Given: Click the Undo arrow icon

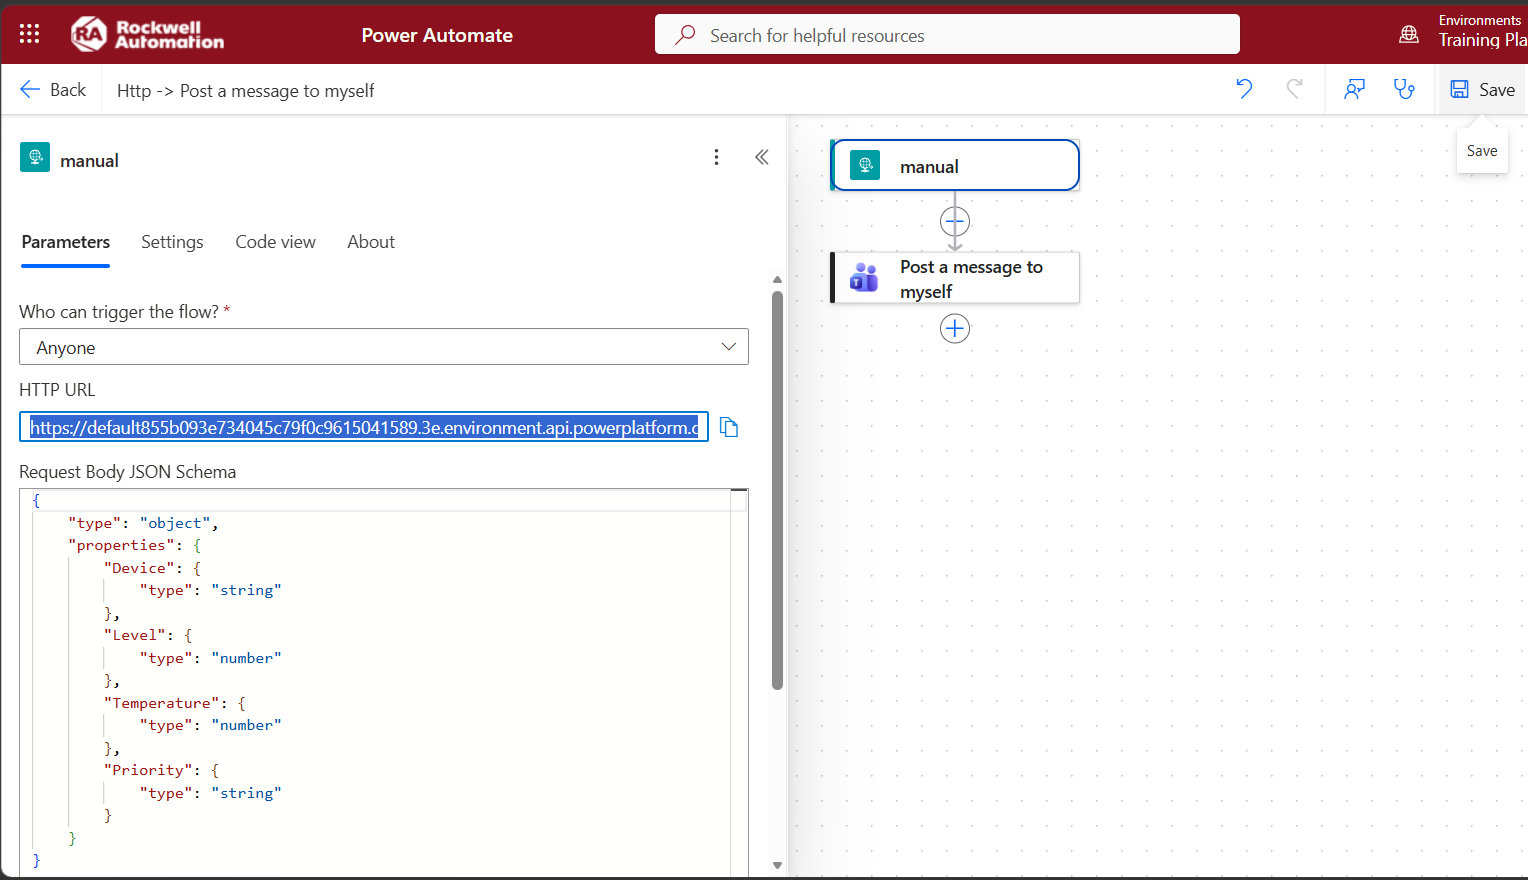Looking at the screenshot, I should 1244,89.
